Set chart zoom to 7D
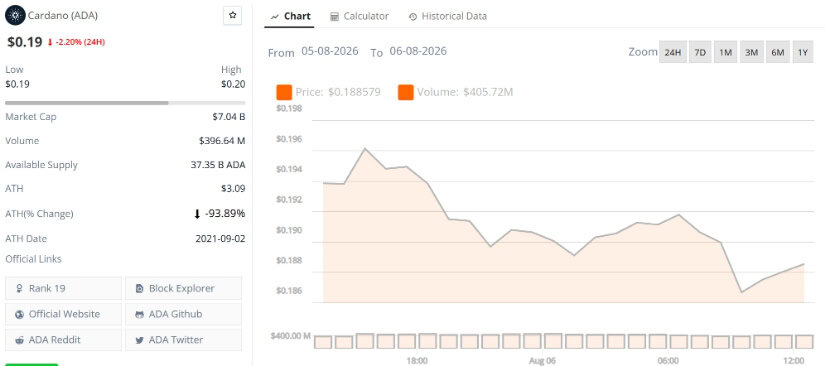This screenshot has width=825, height=366. [x=700, y=52]
